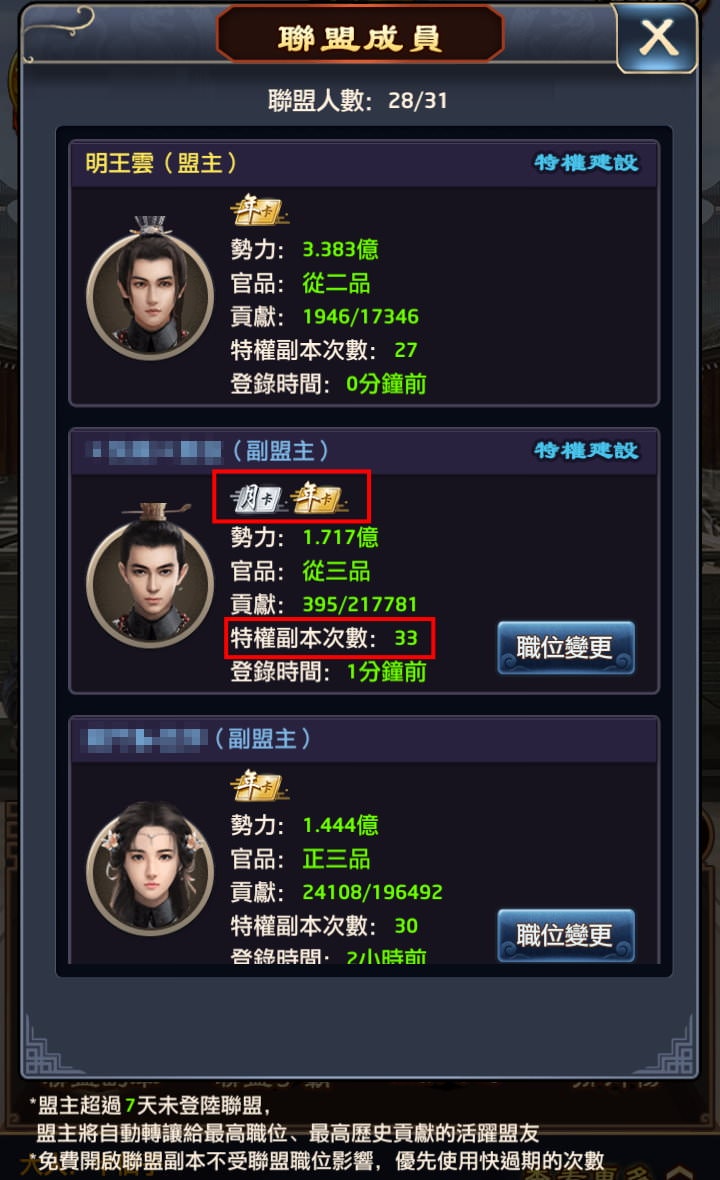Click the year card icon of 明王雲
The width and height of the screenshot is (720, 1180).
(x=259, y=211)
